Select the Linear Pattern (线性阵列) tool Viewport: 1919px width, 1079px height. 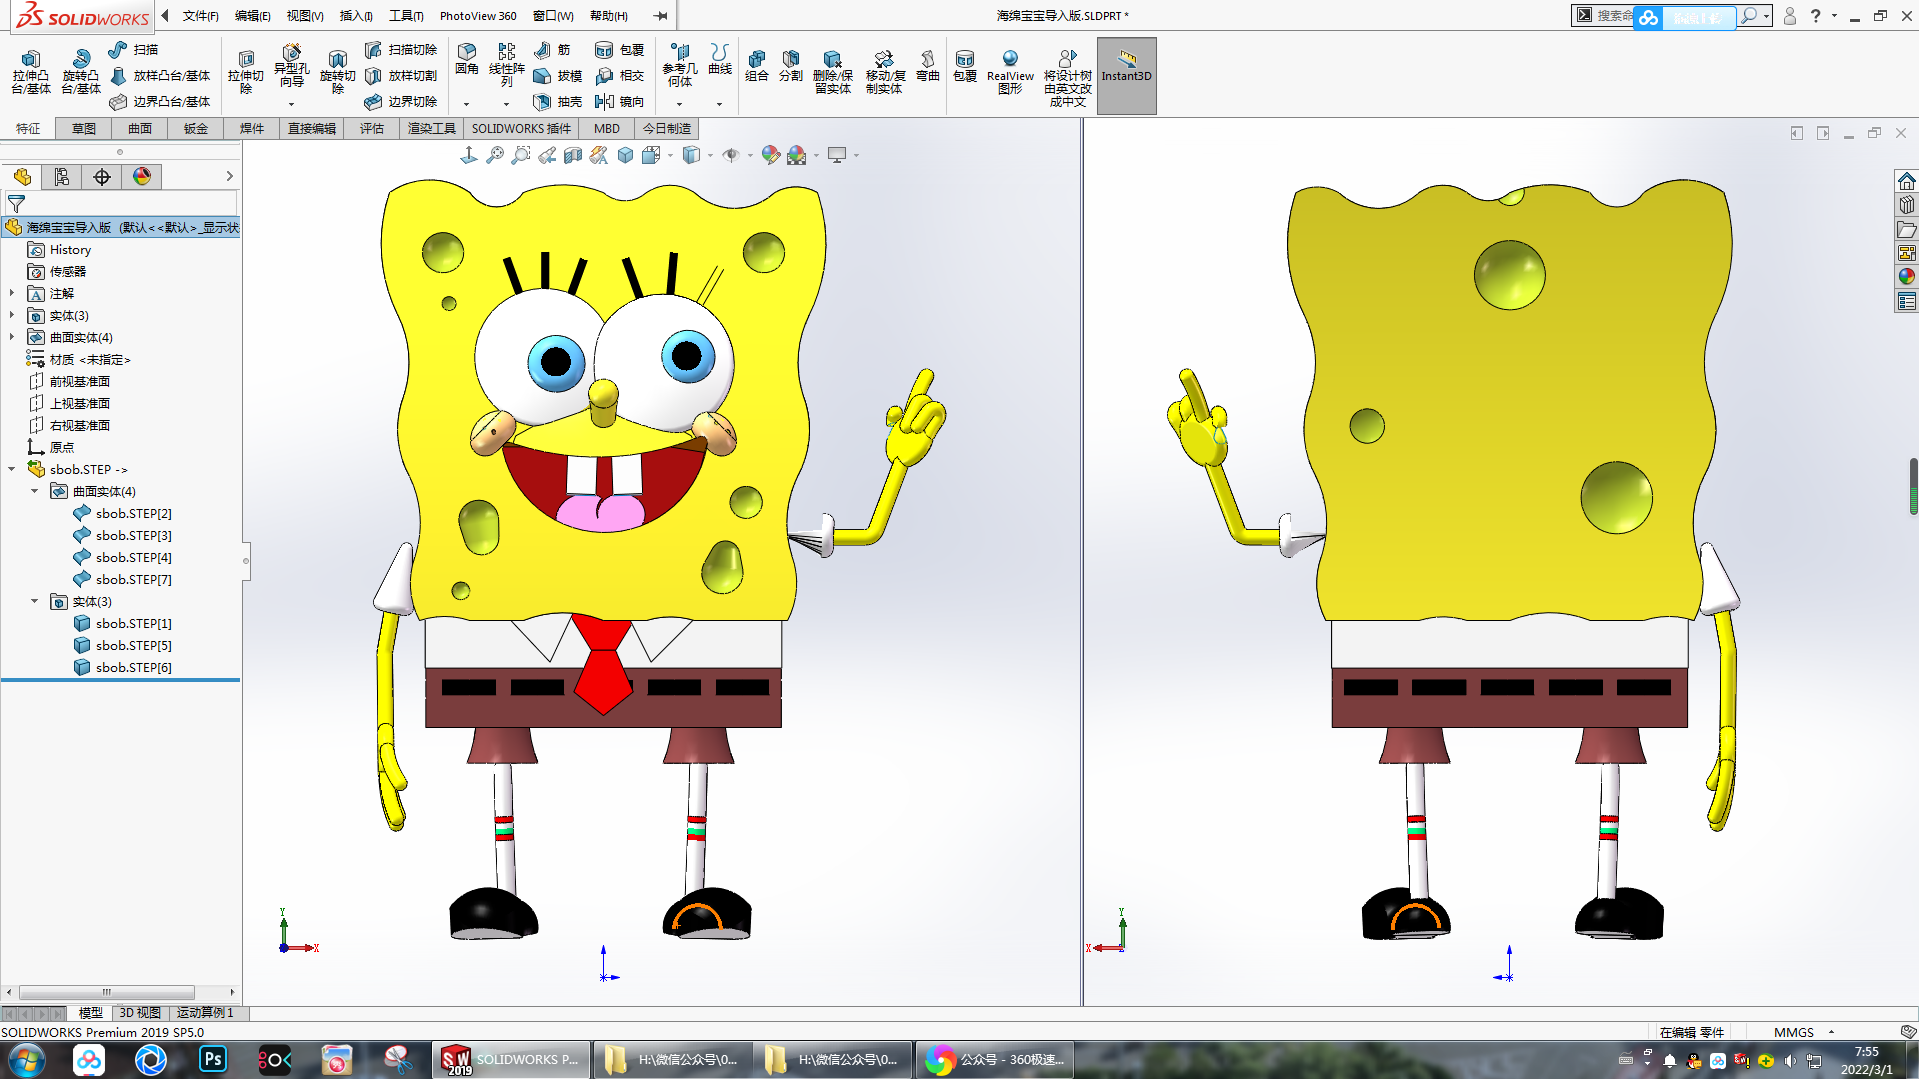507,66
